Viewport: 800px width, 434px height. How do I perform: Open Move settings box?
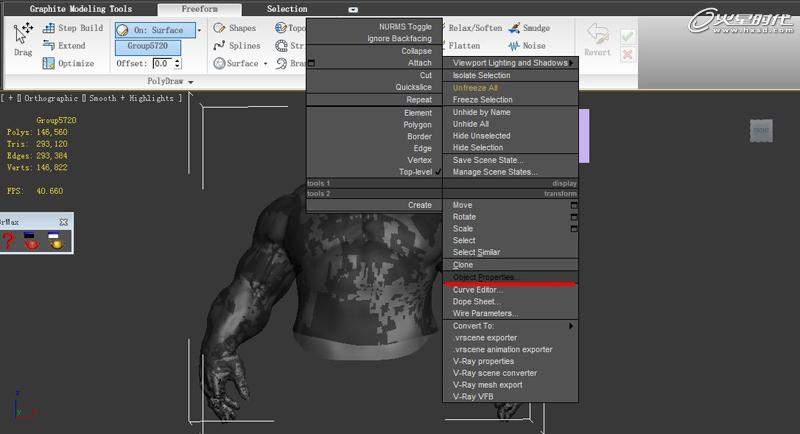574,205
